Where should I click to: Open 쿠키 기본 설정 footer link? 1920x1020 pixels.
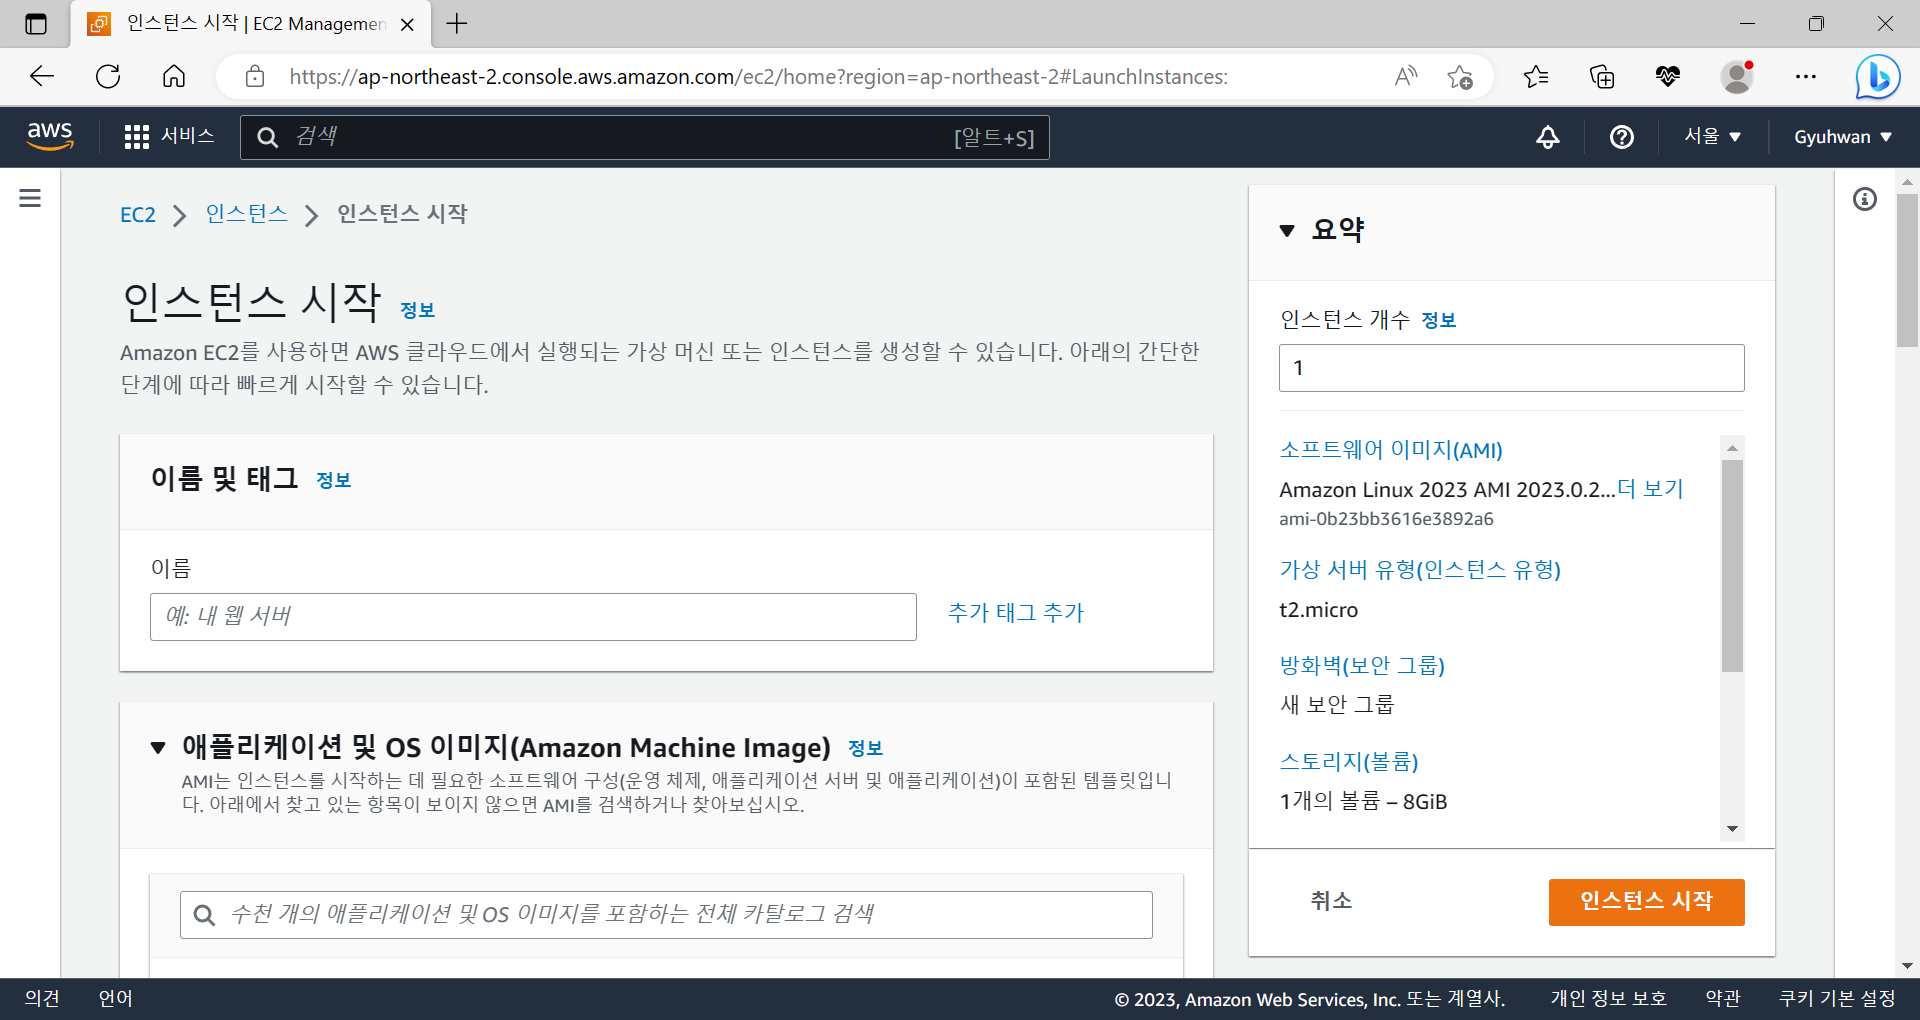coord(1837,999)
